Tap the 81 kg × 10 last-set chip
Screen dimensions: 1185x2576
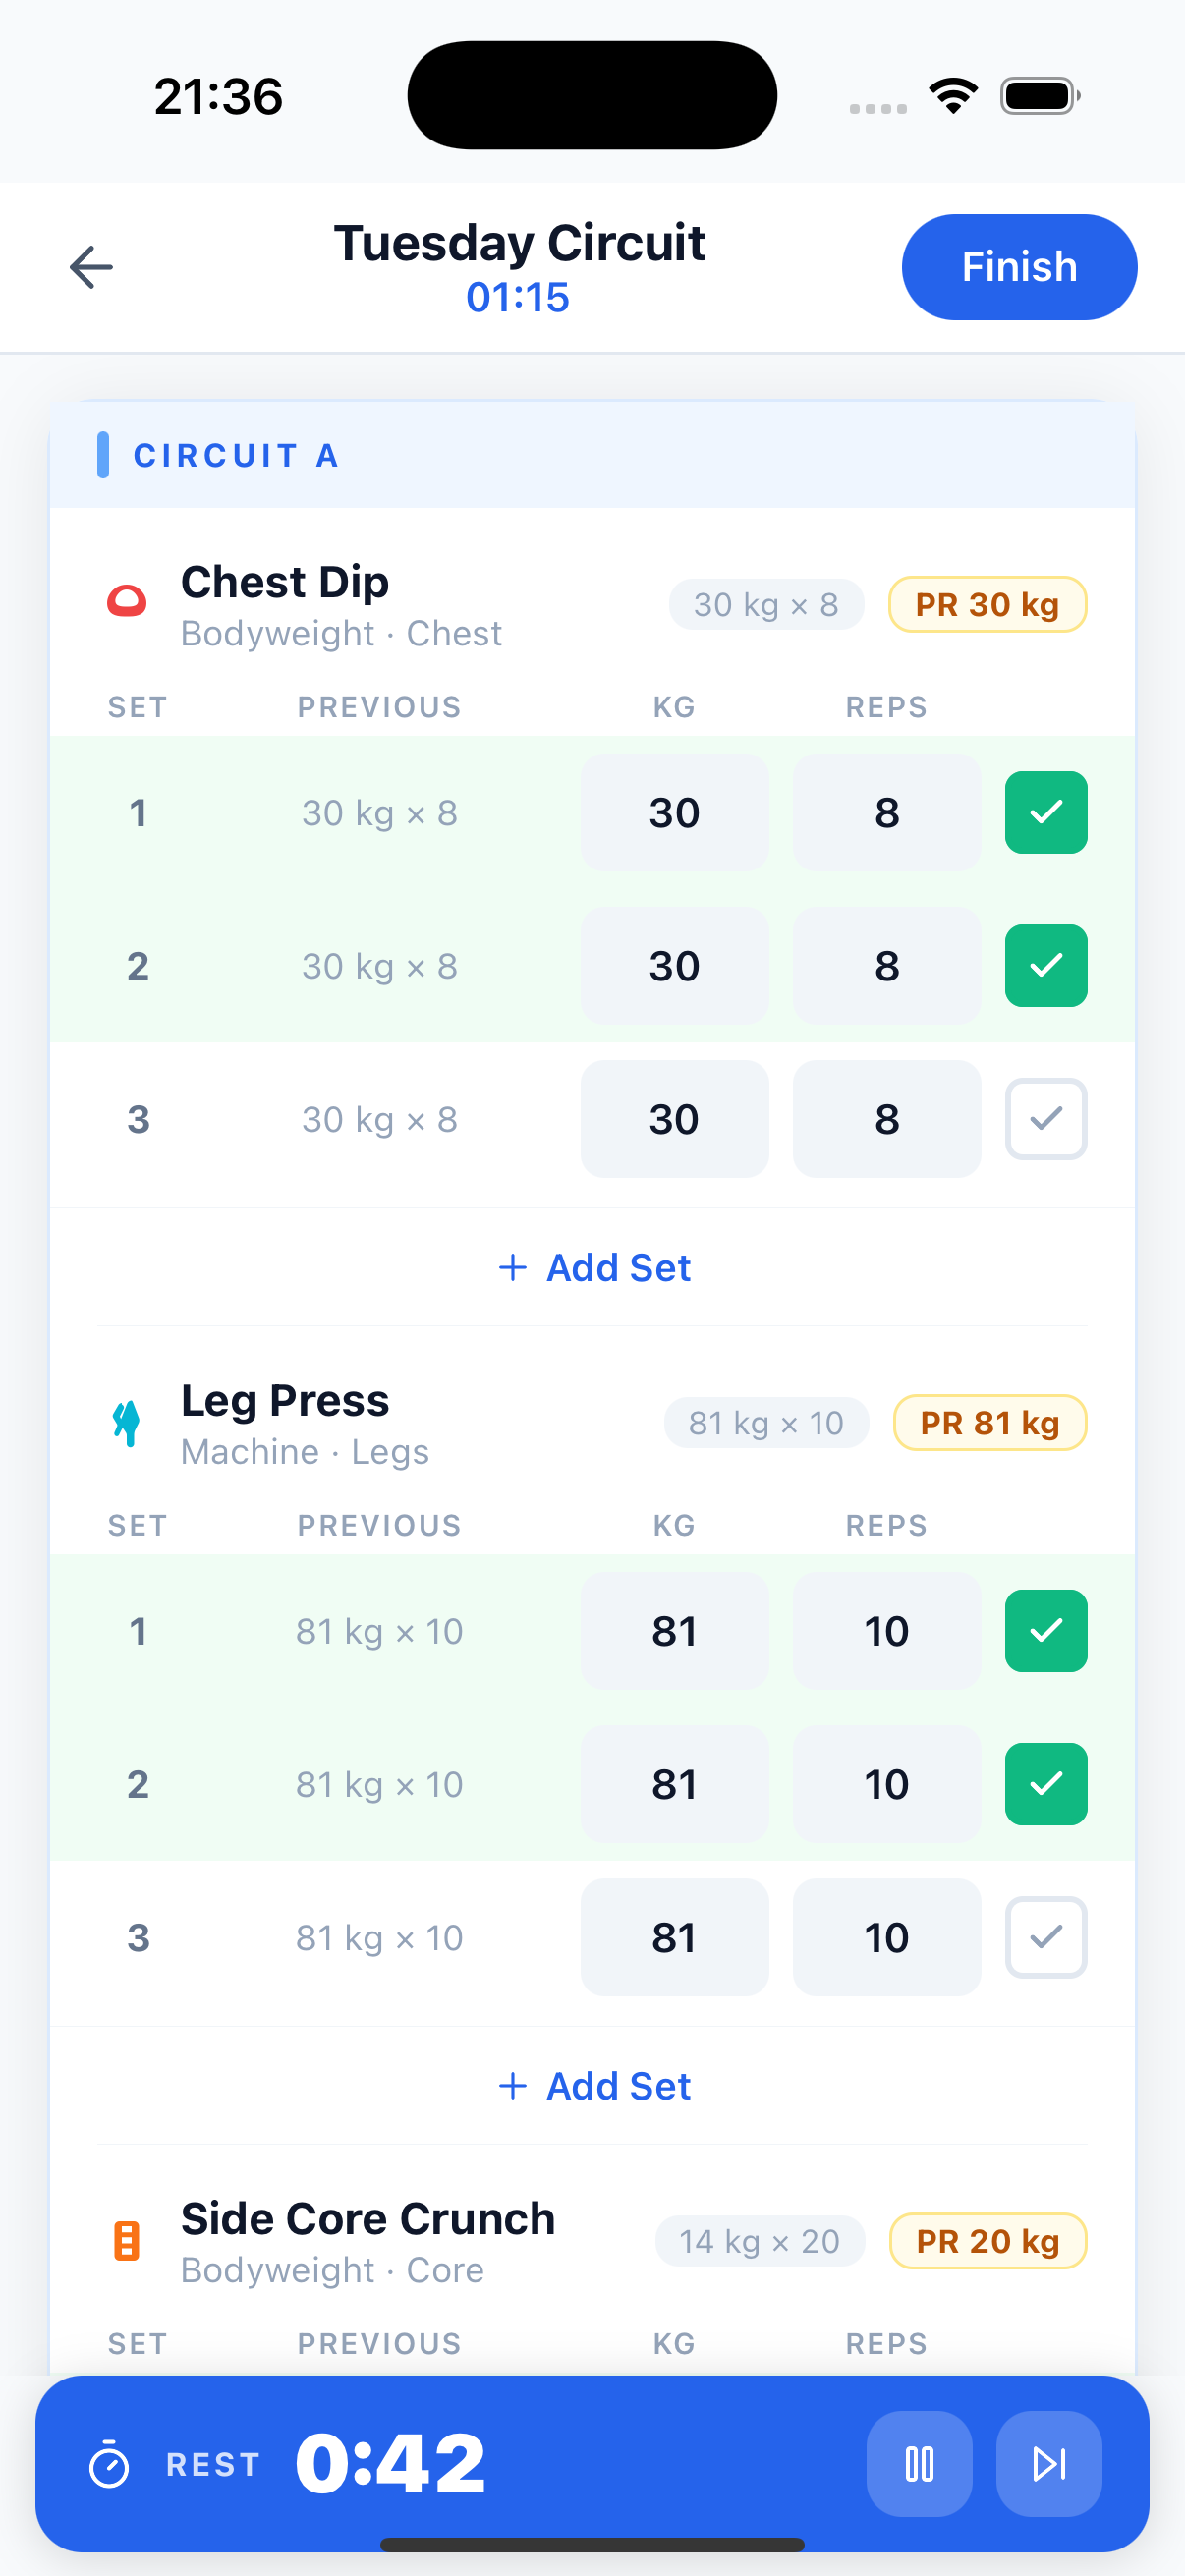click(766, 1423)
